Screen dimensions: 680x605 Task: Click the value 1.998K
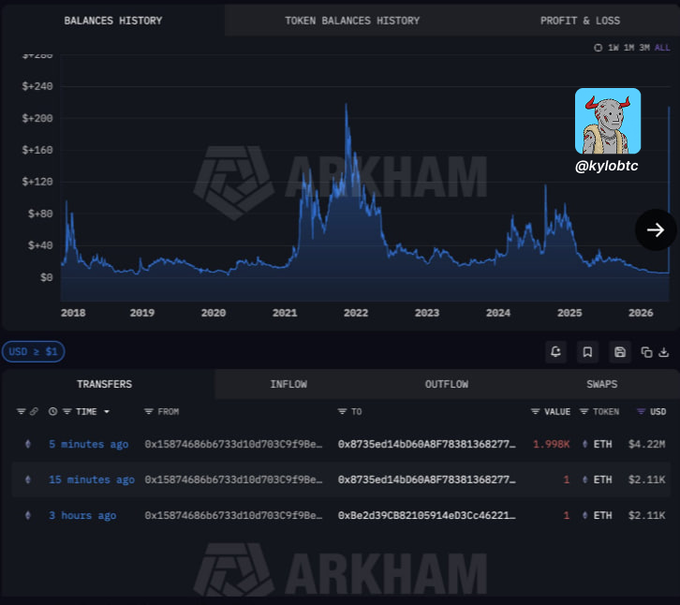(551, 444)
